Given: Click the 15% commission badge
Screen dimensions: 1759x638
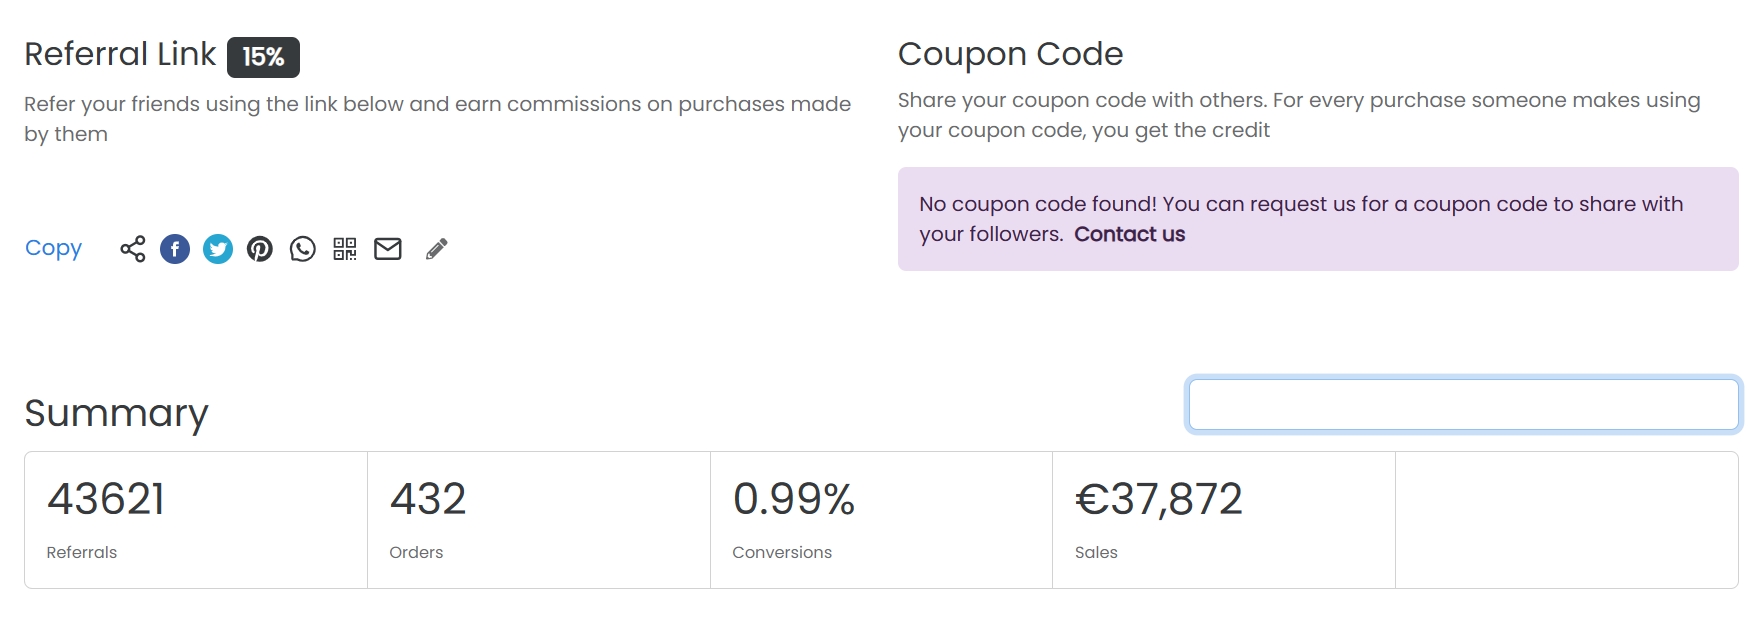Looking at the screenshot, I should 263,57.
